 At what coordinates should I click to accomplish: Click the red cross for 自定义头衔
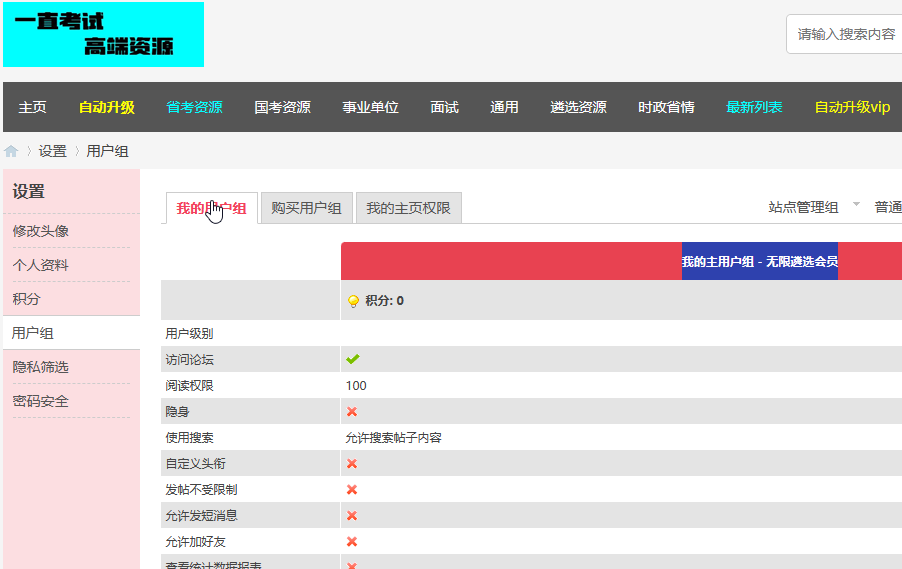[352, 464]
